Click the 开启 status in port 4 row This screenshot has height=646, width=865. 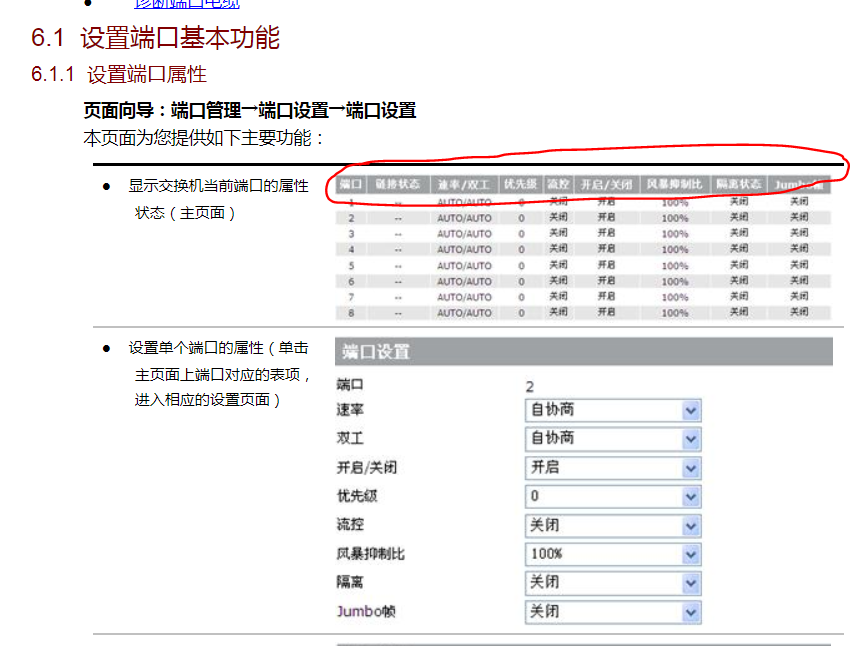[607, 249]
